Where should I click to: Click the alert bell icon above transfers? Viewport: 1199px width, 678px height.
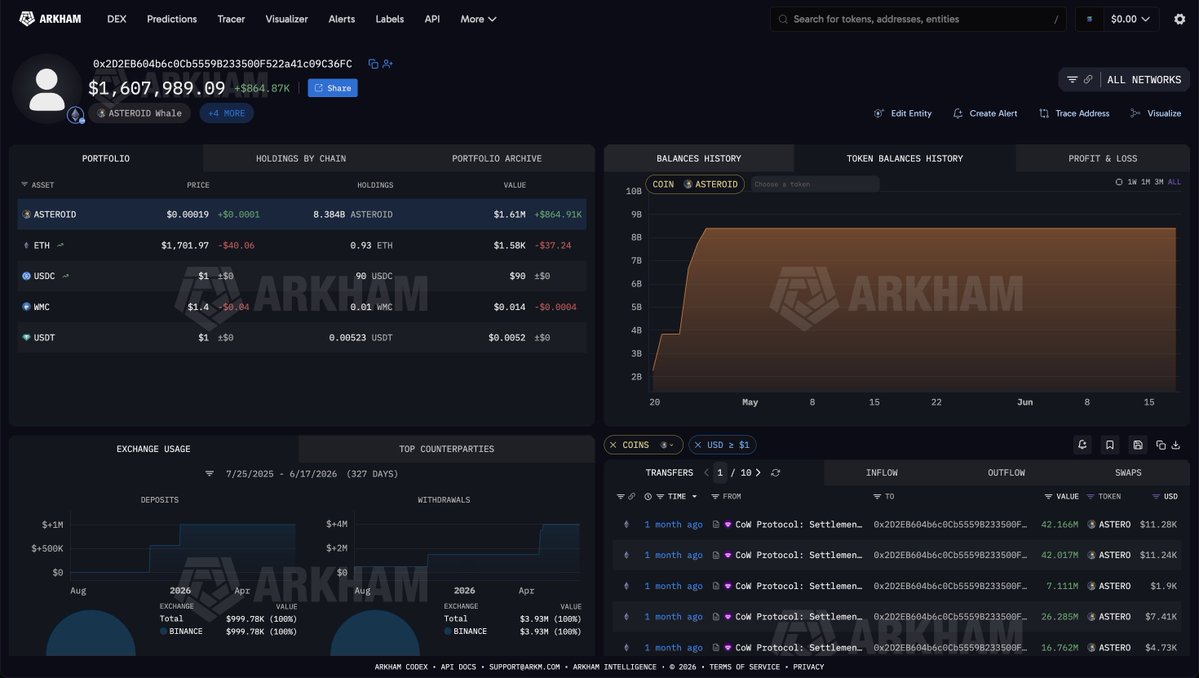tap(1082, 445)
